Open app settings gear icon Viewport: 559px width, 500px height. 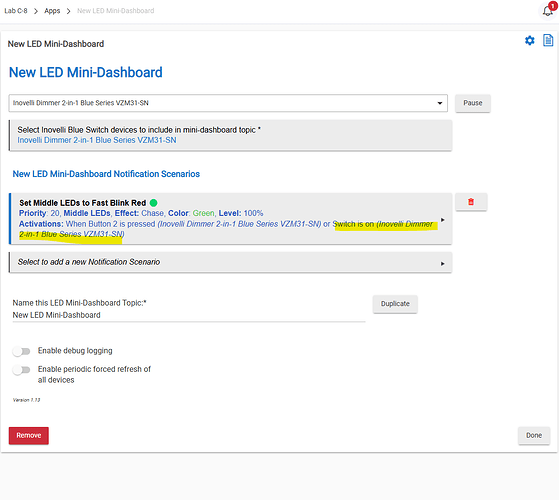[x=530, y=41]
